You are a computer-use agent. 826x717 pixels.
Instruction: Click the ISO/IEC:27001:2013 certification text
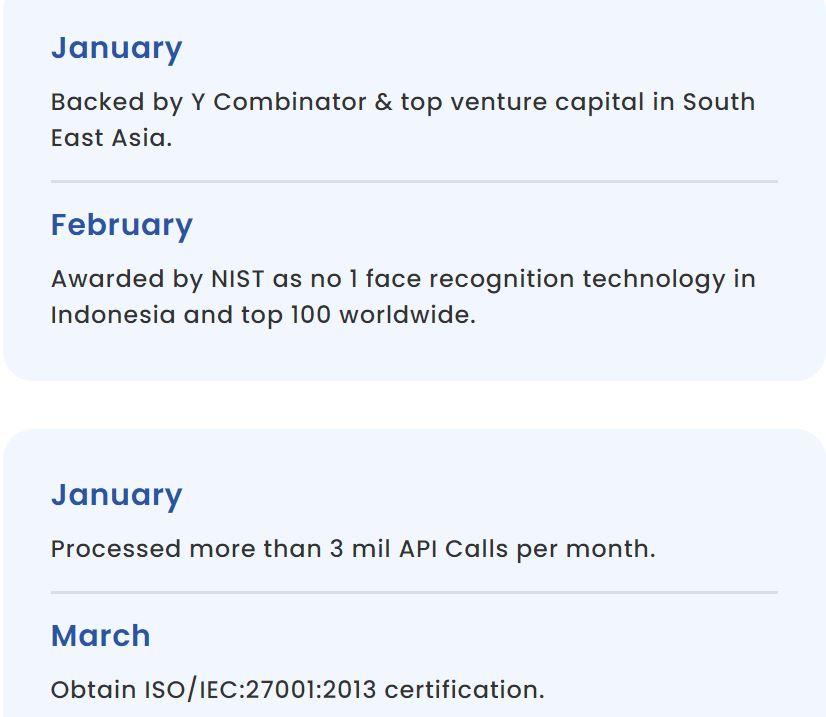[x=298, y=690]
